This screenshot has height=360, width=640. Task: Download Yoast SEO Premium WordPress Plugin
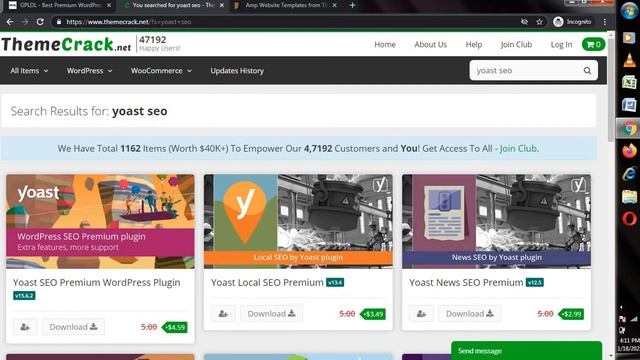73,327
